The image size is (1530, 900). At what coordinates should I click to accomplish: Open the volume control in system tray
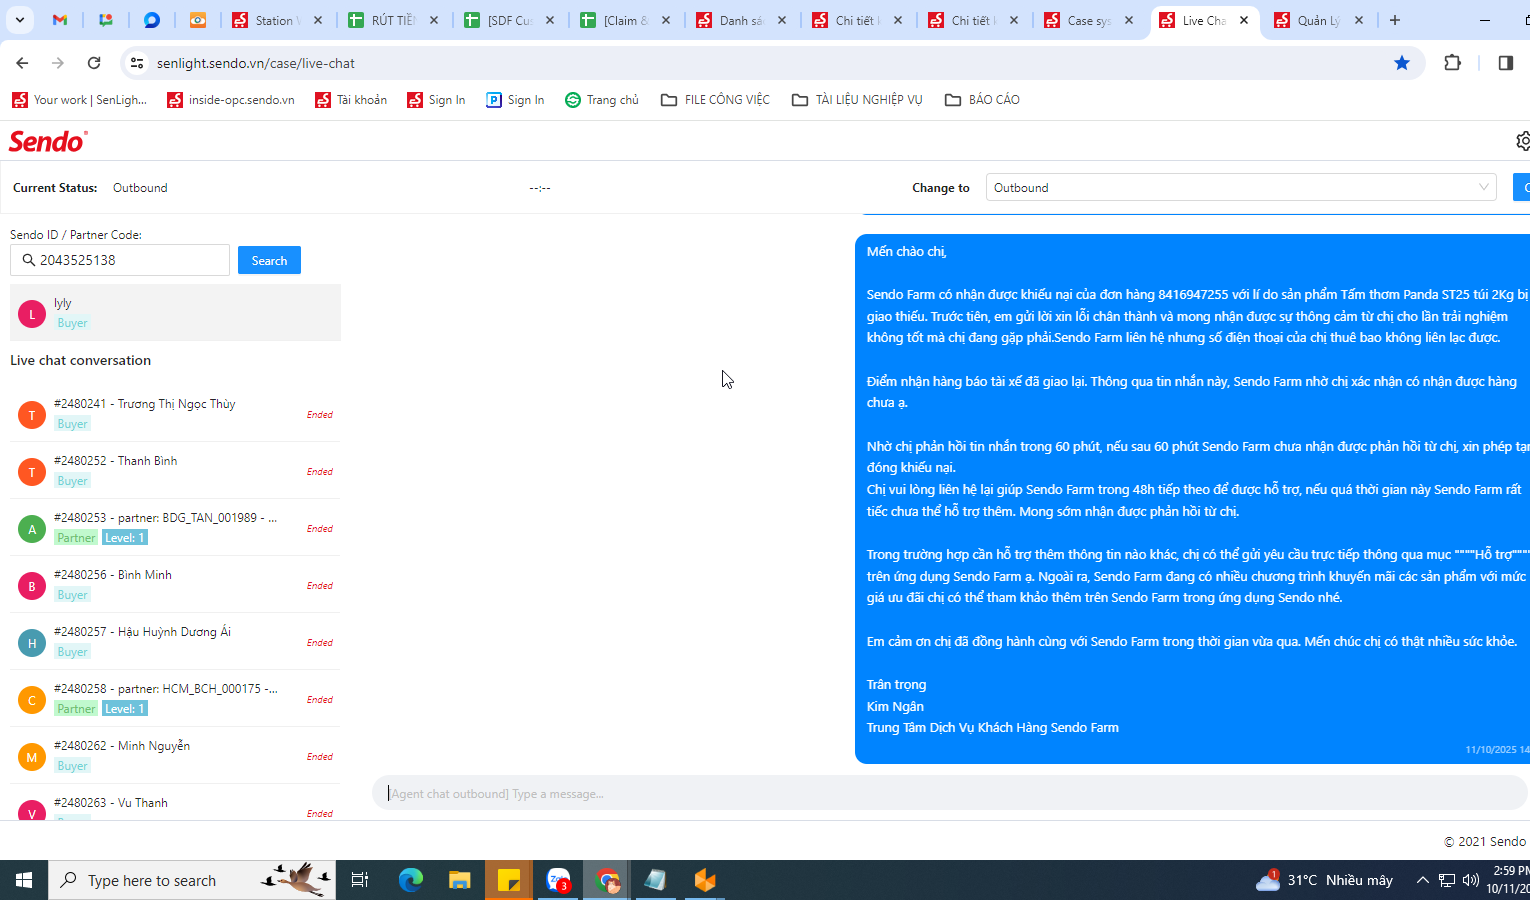(x=1470, y=880)
